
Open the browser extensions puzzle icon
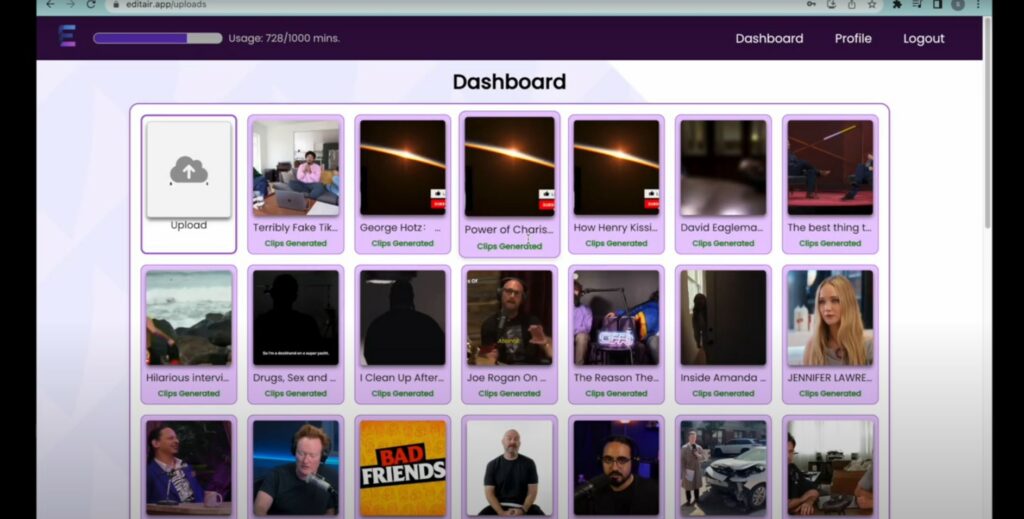897,5
